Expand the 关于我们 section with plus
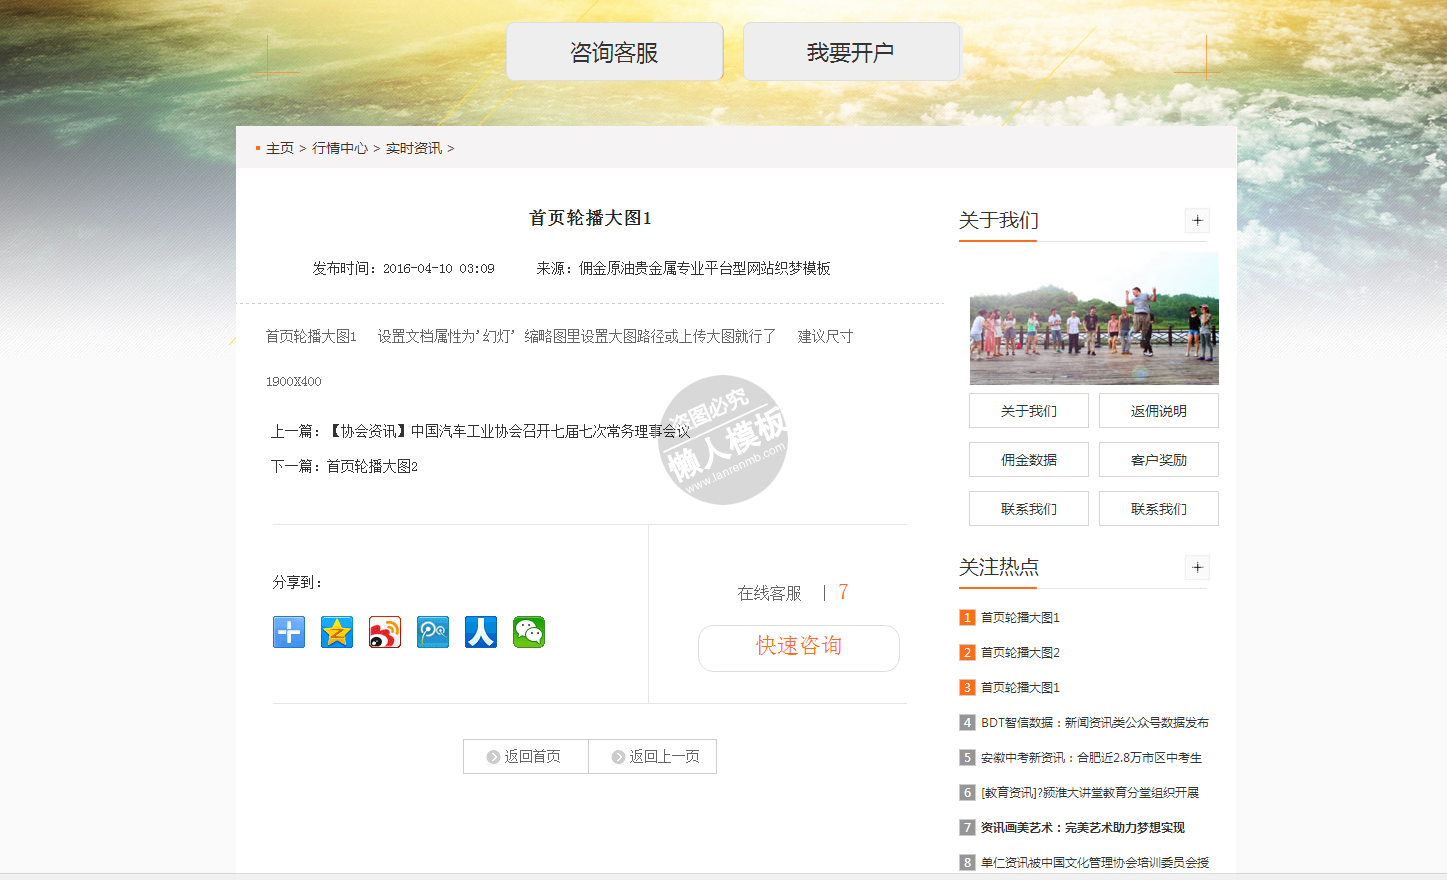This screenshot has width=1447, height=880. pyautogui.click(x=1197, y=221)
